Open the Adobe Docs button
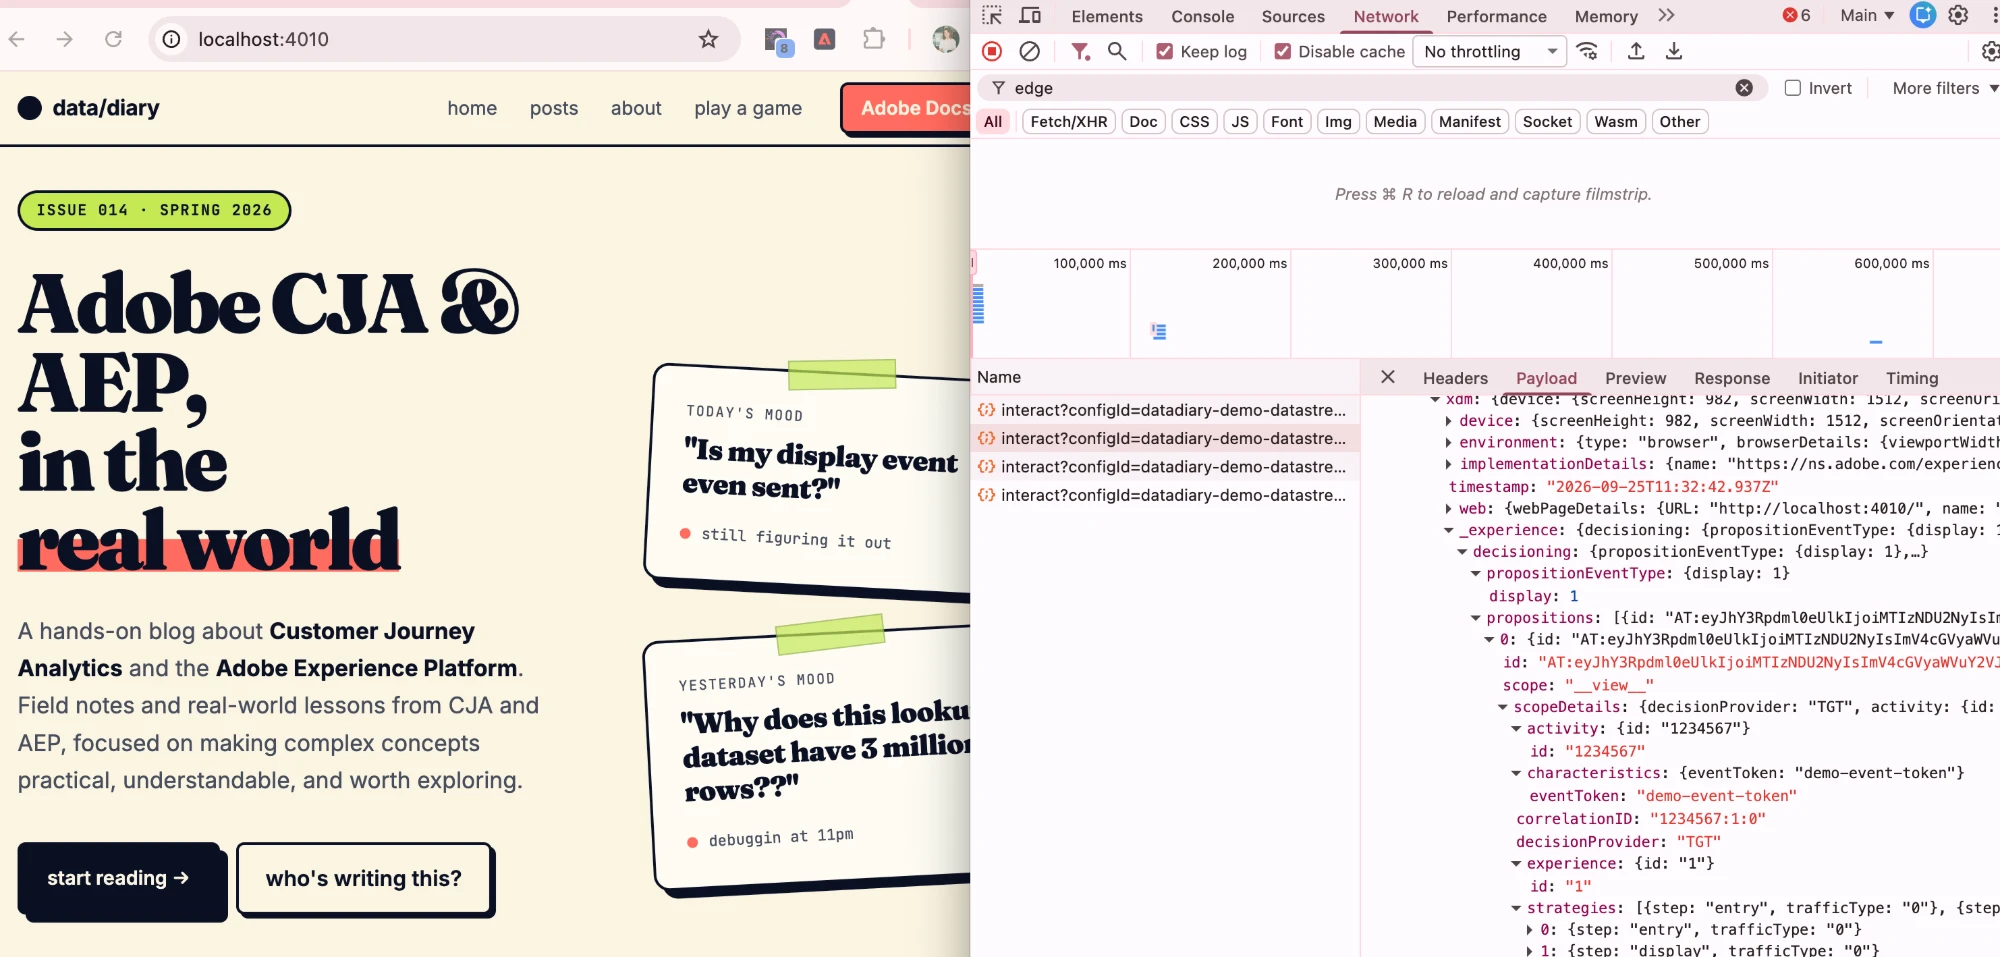Viewport: 2000px width, 957px height. point(908,108)
